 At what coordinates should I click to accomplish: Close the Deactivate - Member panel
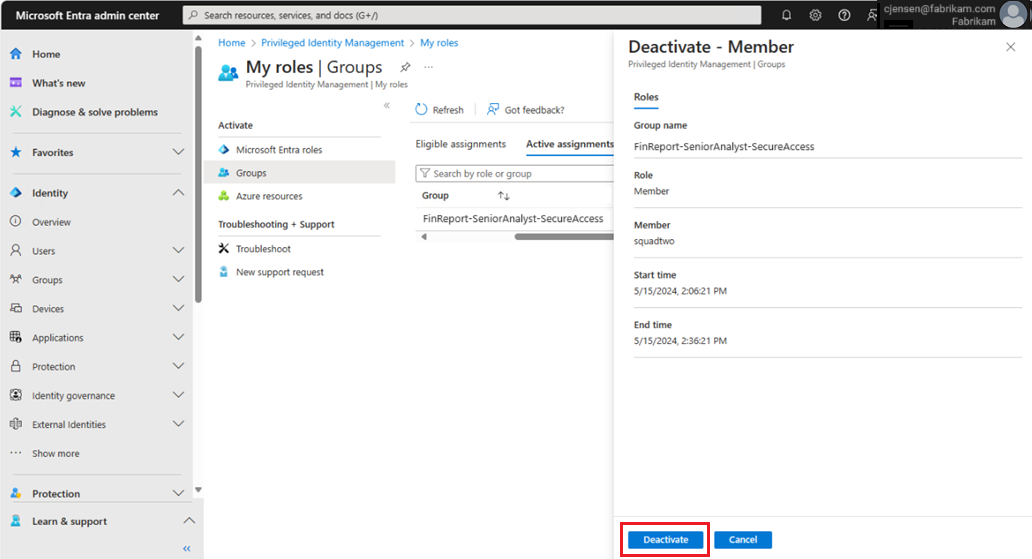pos(1009,47)
